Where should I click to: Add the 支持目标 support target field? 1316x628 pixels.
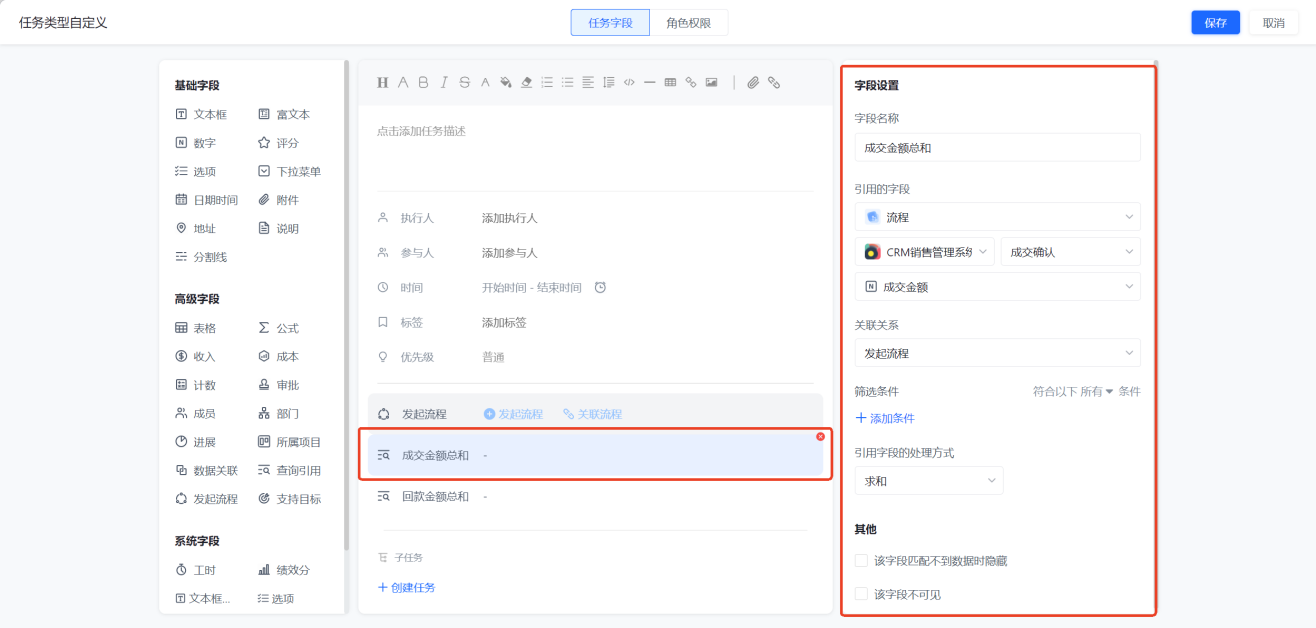(x=290, y=499)
